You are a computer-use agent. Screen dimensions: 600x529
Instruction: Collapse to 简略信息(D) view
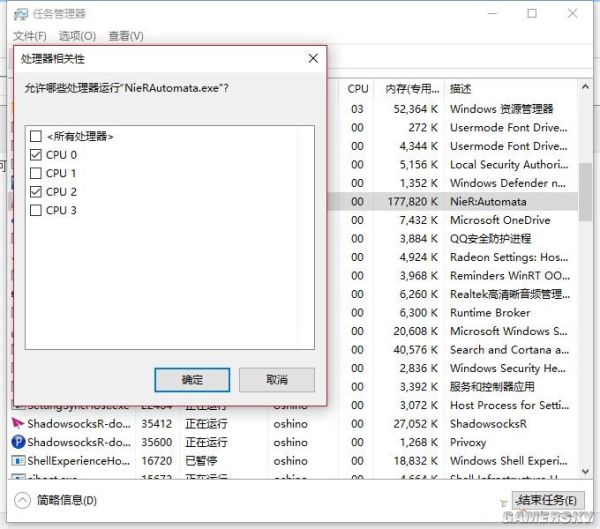[x=55, y=500]
